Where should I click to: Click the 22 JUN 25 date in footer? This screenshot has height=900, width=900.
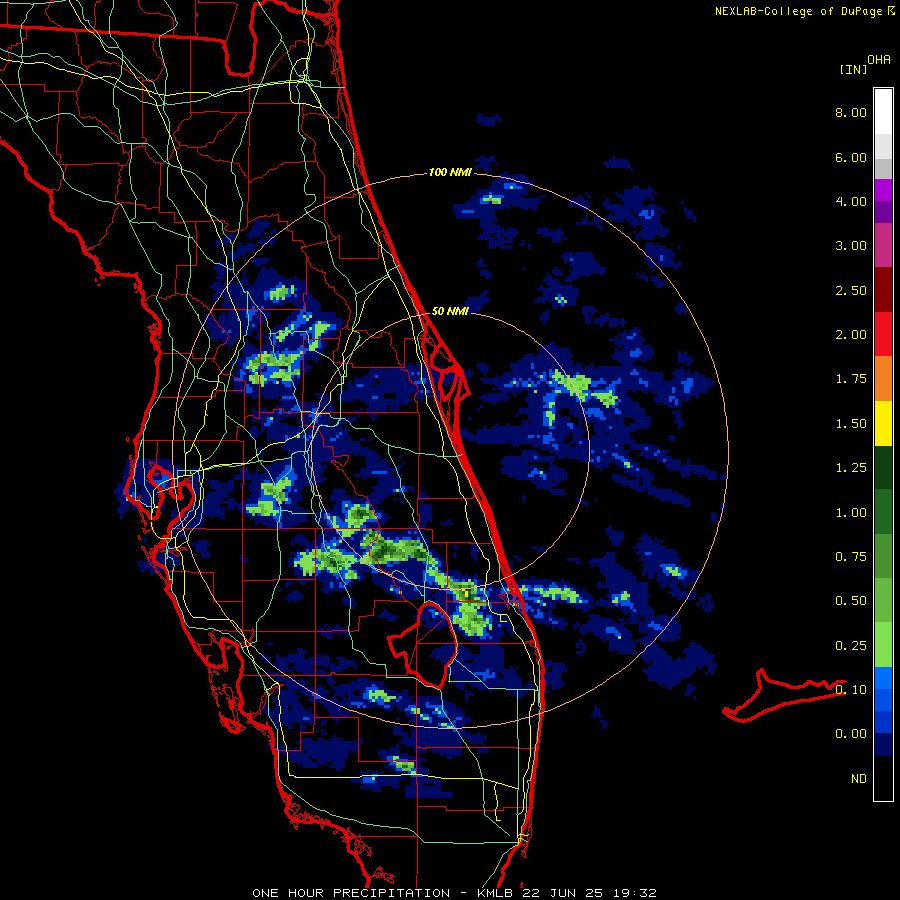coord(564,893)
